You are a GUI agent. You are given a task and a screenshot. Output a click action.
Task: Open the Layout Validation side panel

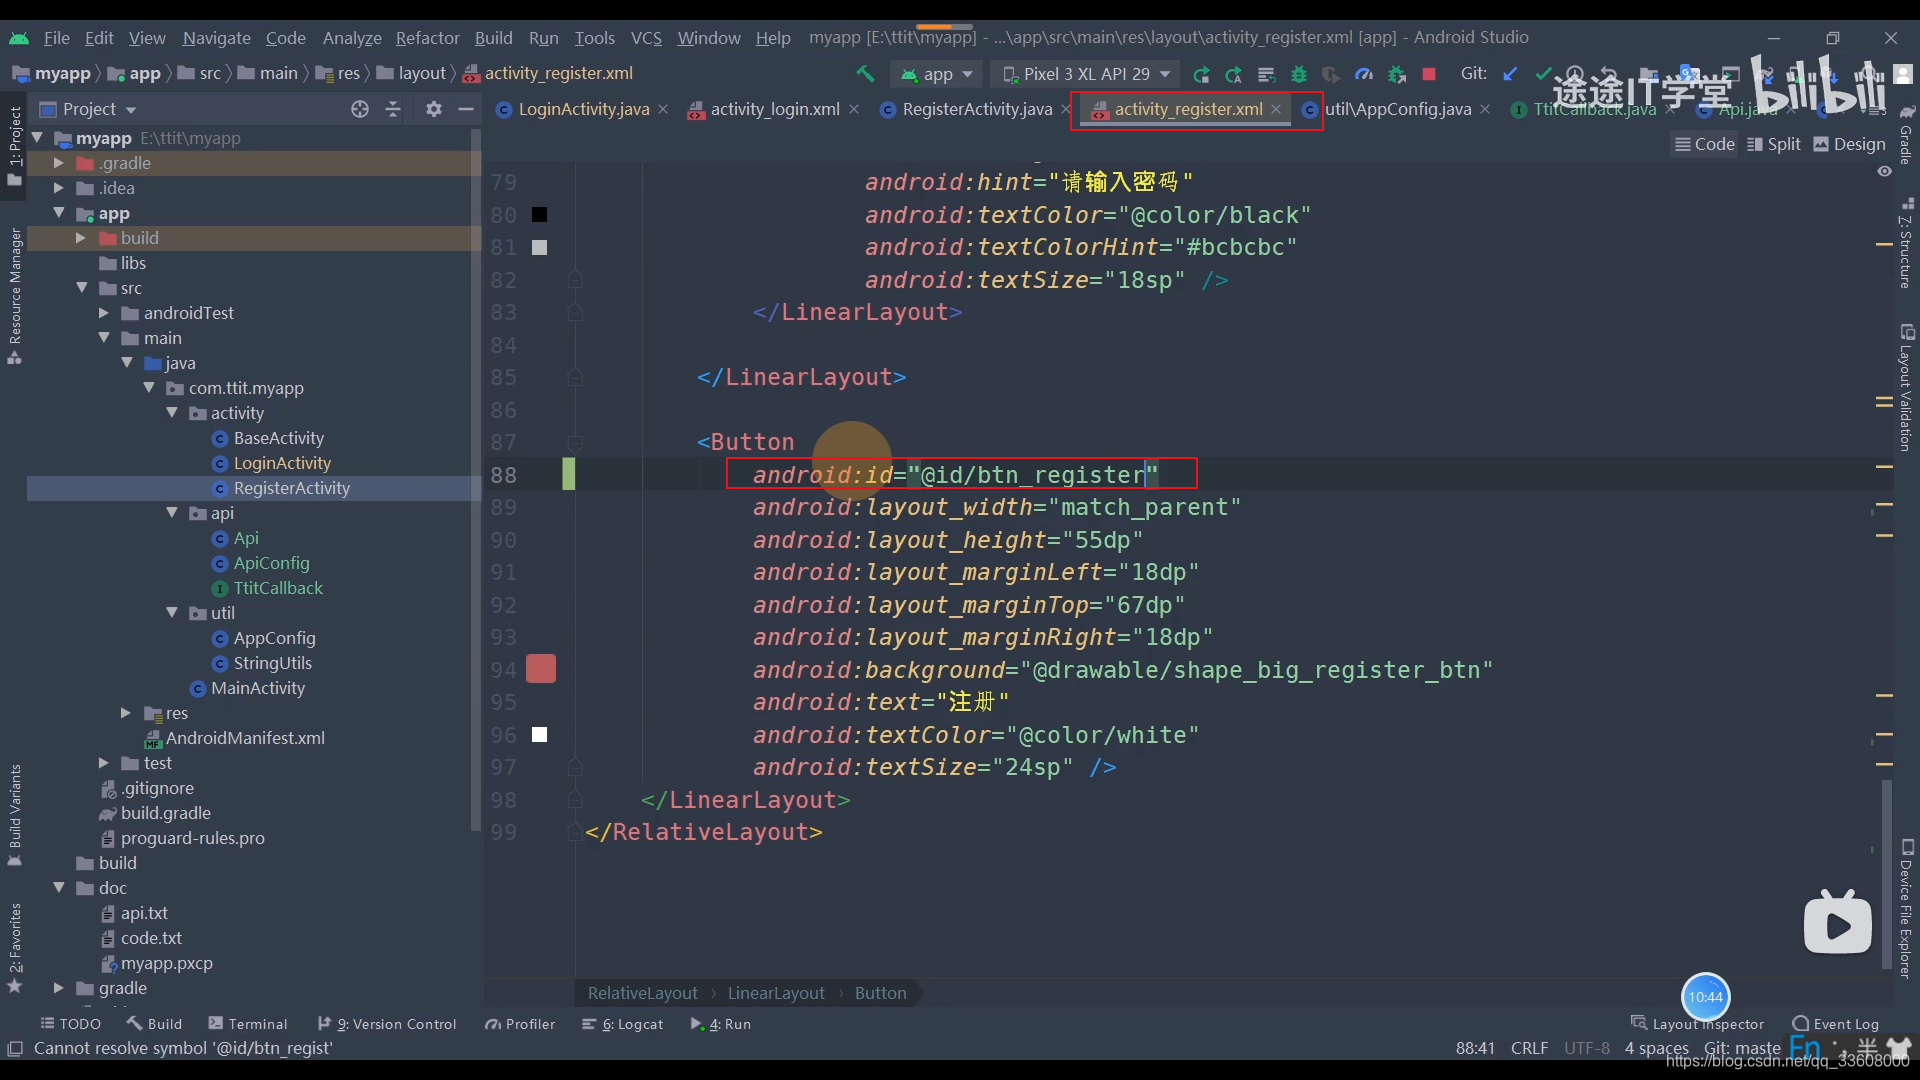(1906, 388)
